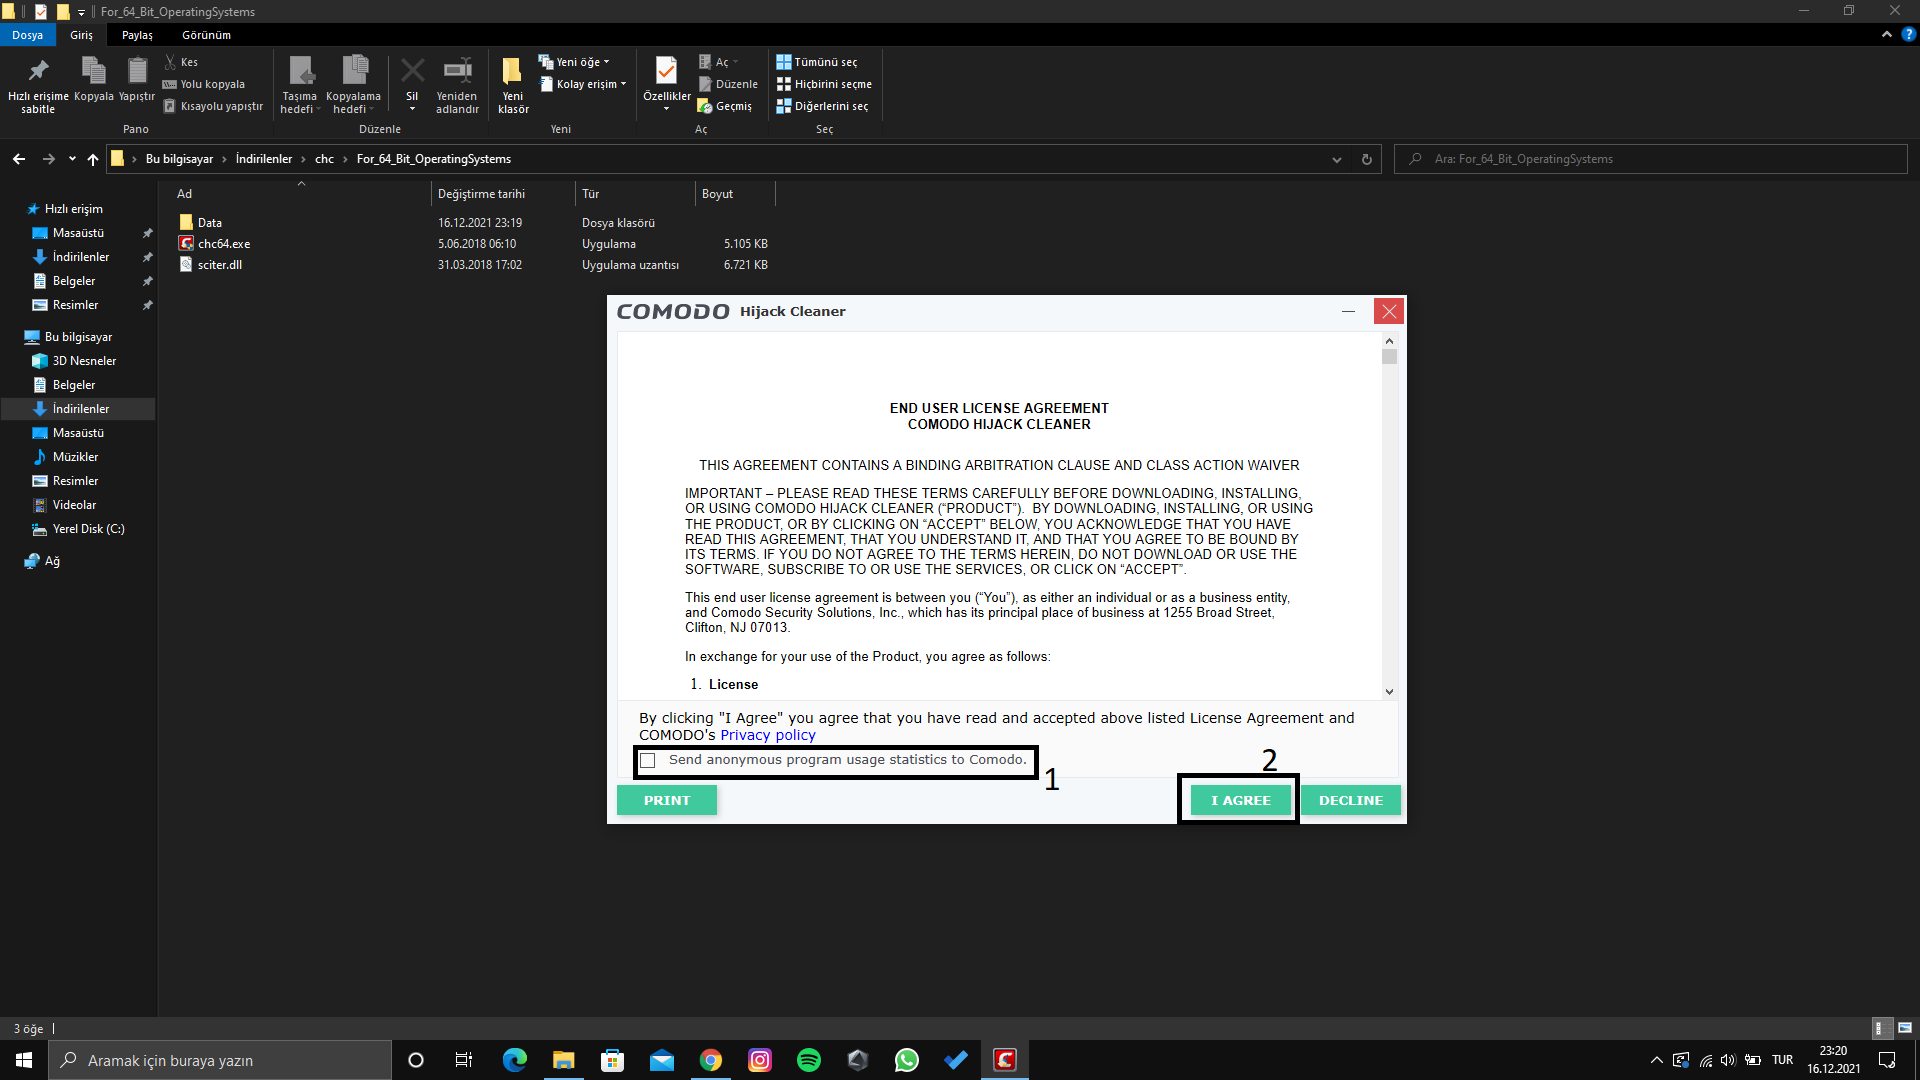Click the Özellikler (Properties) icon
1920x1080 pixels.
coord(666,72)
